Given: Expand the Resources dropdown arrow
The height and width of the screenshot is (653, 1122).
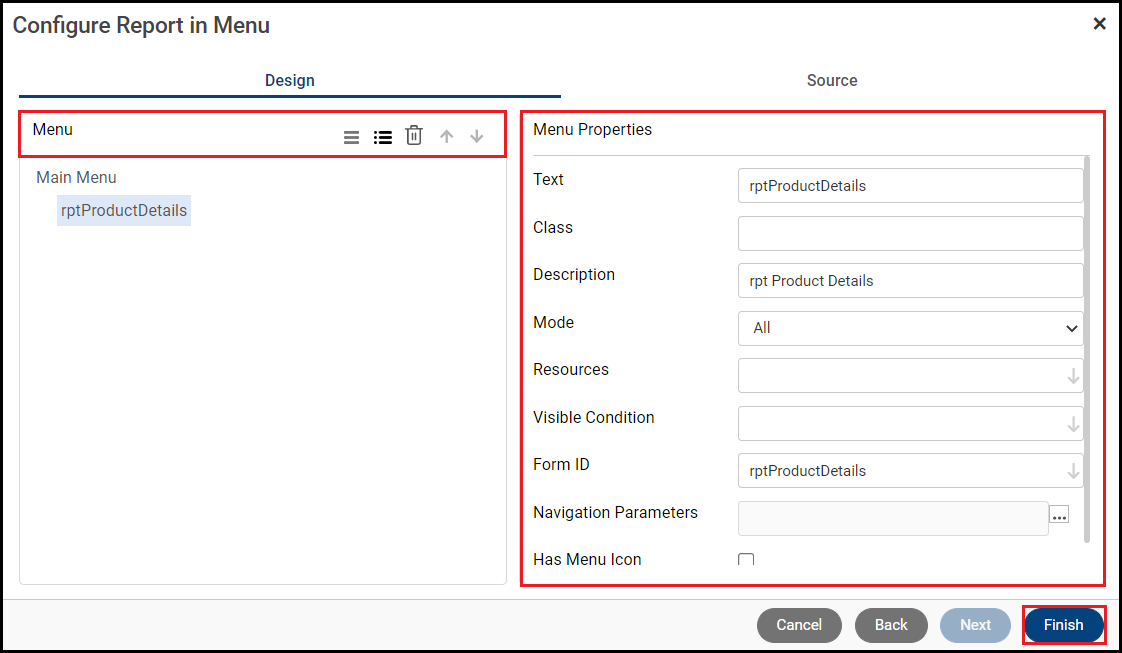Looking at the screenshot, I should pos(1073,376).
